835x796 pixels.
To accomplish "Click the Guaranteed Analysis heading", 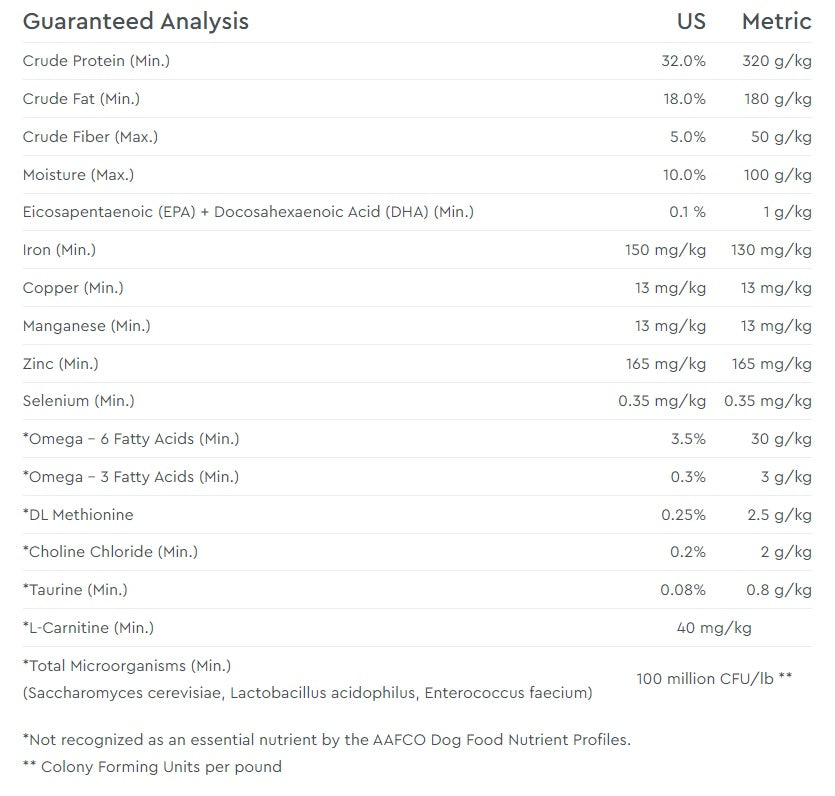I will (x=136, y=21).
